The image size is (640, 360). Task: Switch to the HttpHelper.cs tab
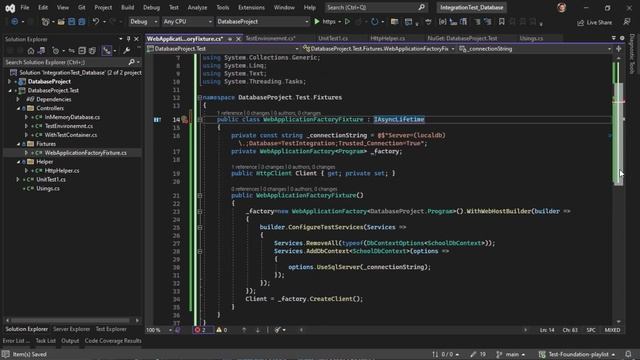click(x=387, y=38)
